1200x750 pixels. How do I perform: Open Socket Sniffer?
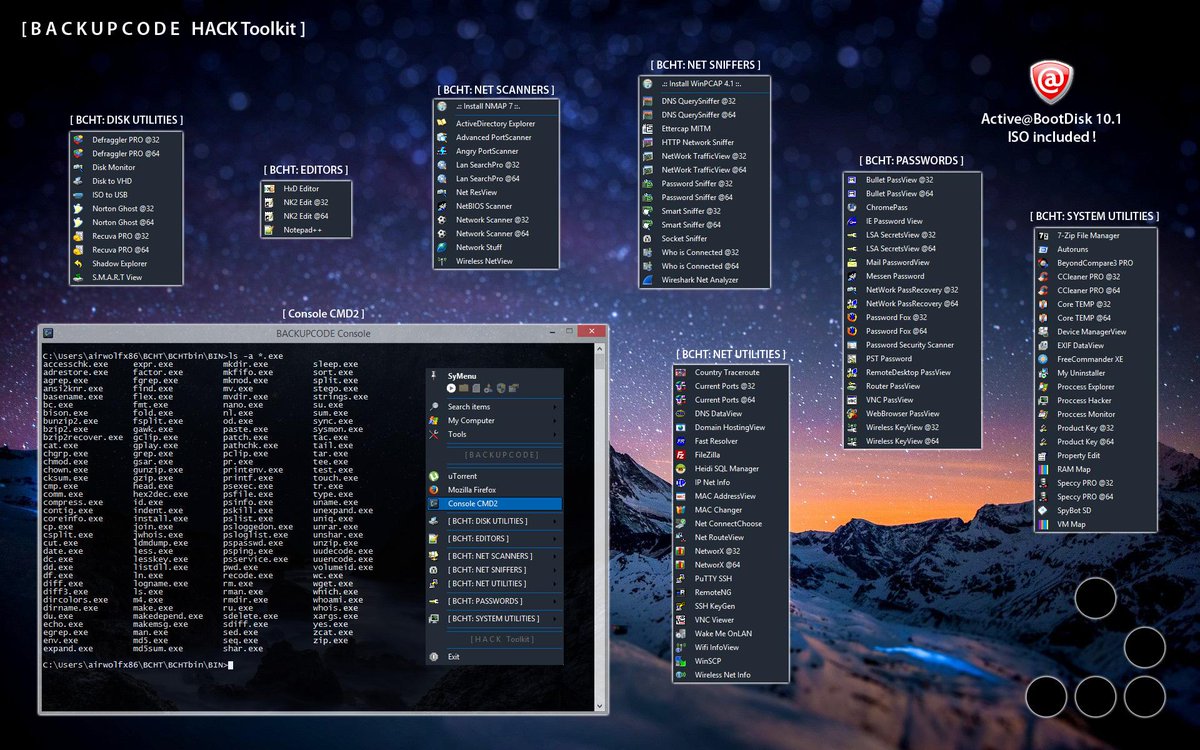point(705,239)
